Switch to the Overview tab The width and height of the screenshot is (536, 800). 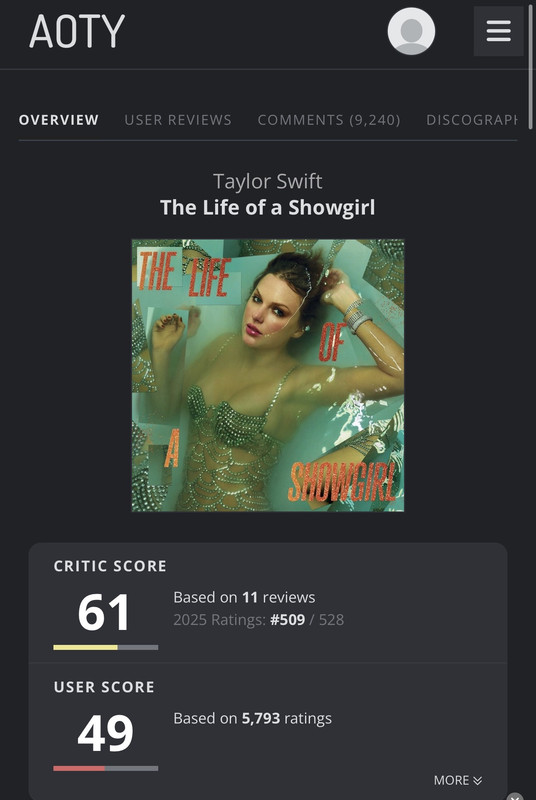point(59,120)
